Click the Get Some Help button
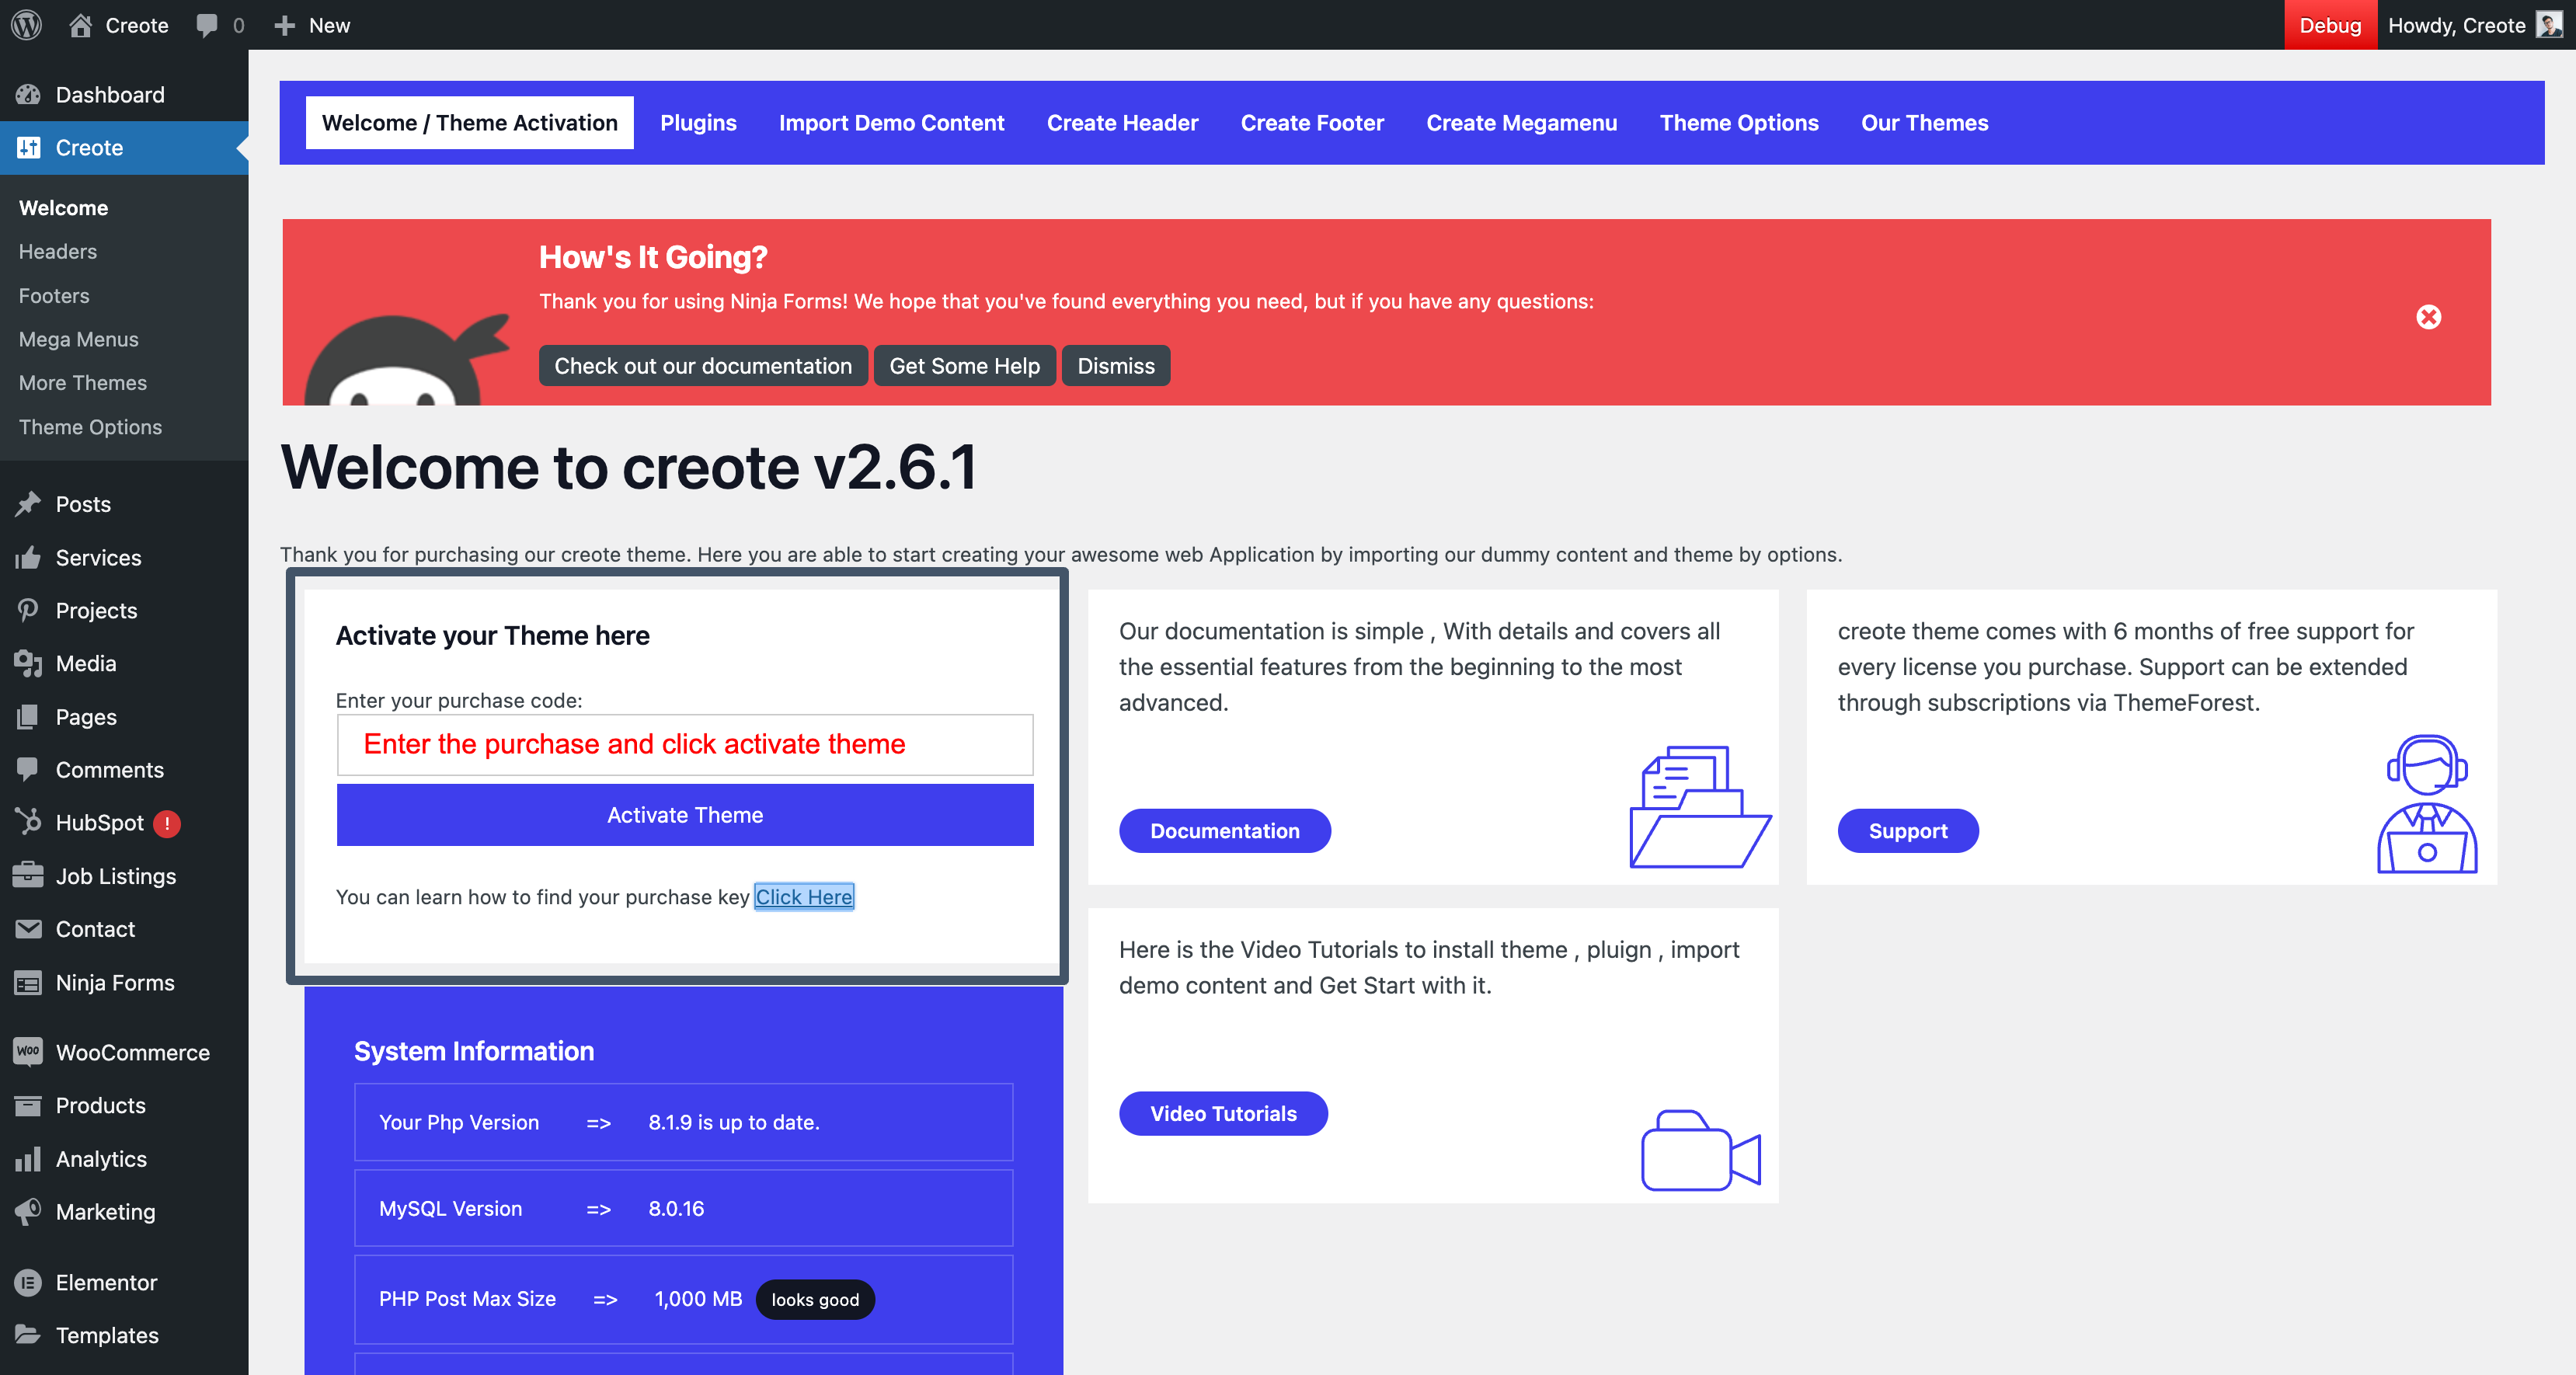 point(964,366)
